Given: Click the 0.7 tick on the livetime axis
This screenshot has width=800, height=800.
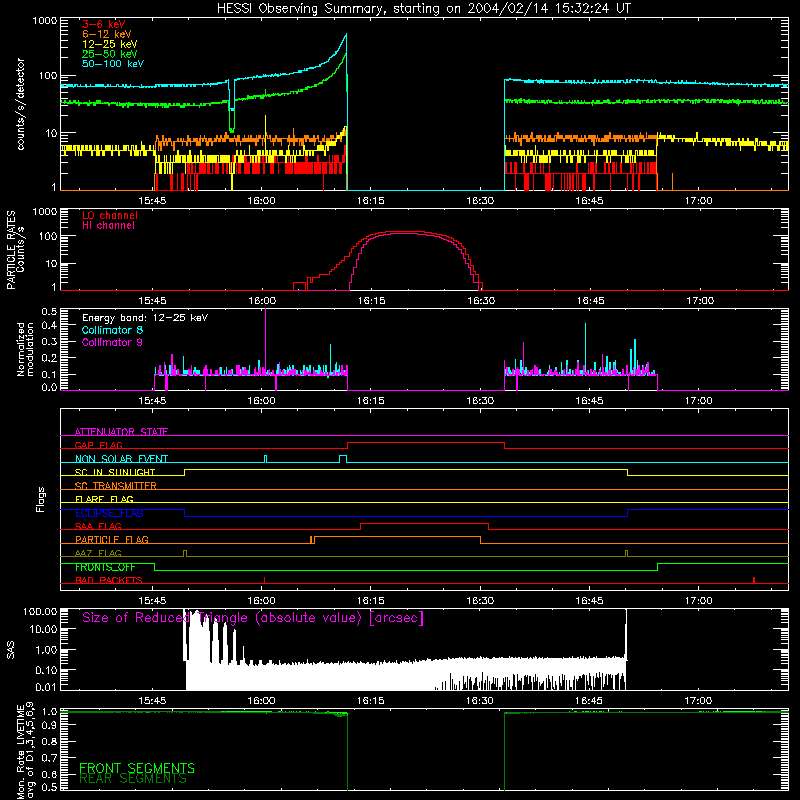Looking at the screenshot, I should click(x=49, y=758).
